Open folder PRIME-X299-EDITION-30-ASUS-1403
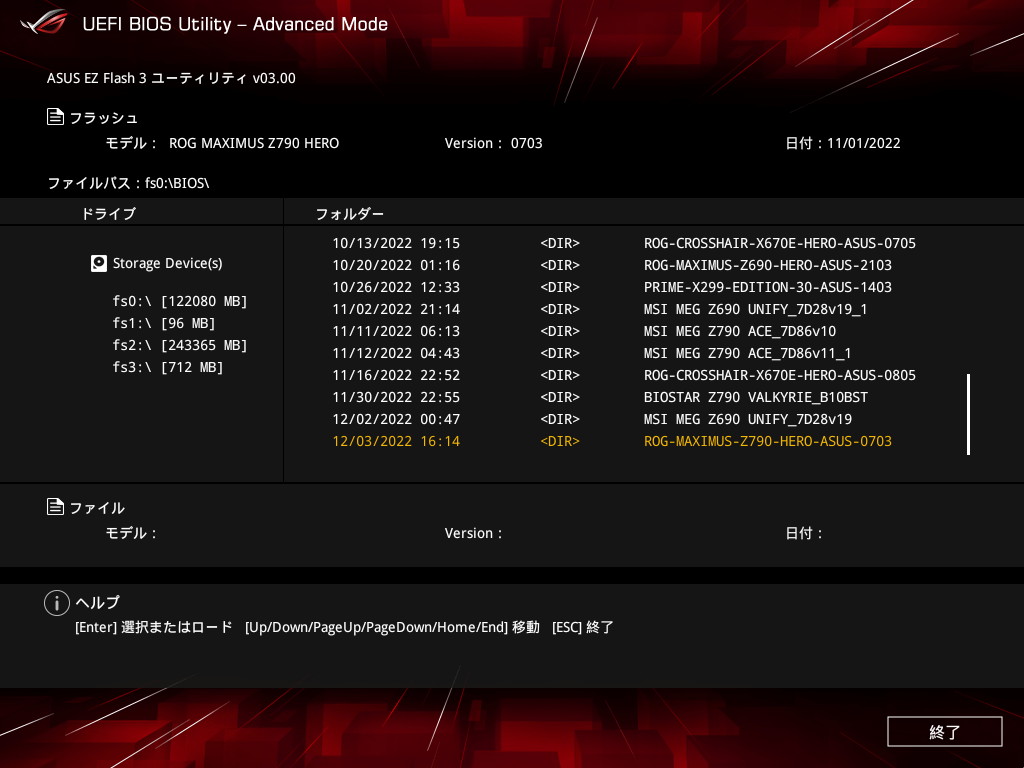 (x=767, y=287)
